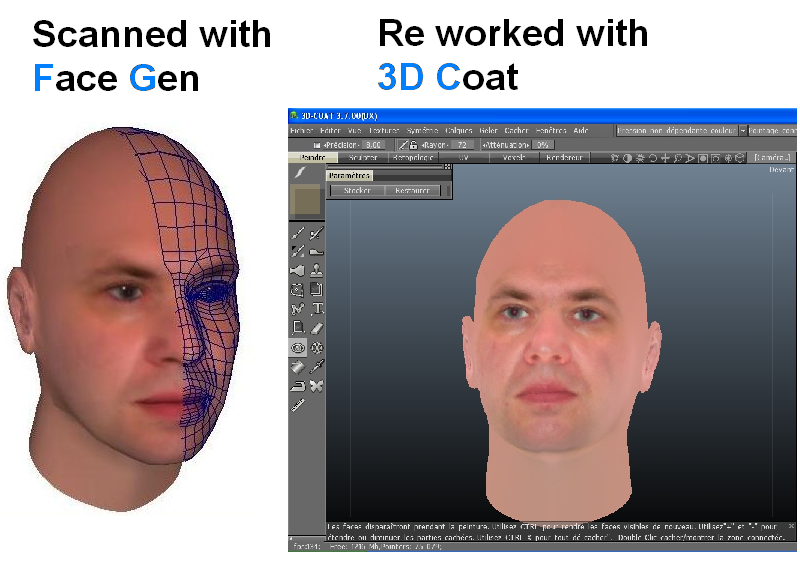800x580 pixels.
Task: Select the ruler measure tool
Action: click(x=298, y=405)
